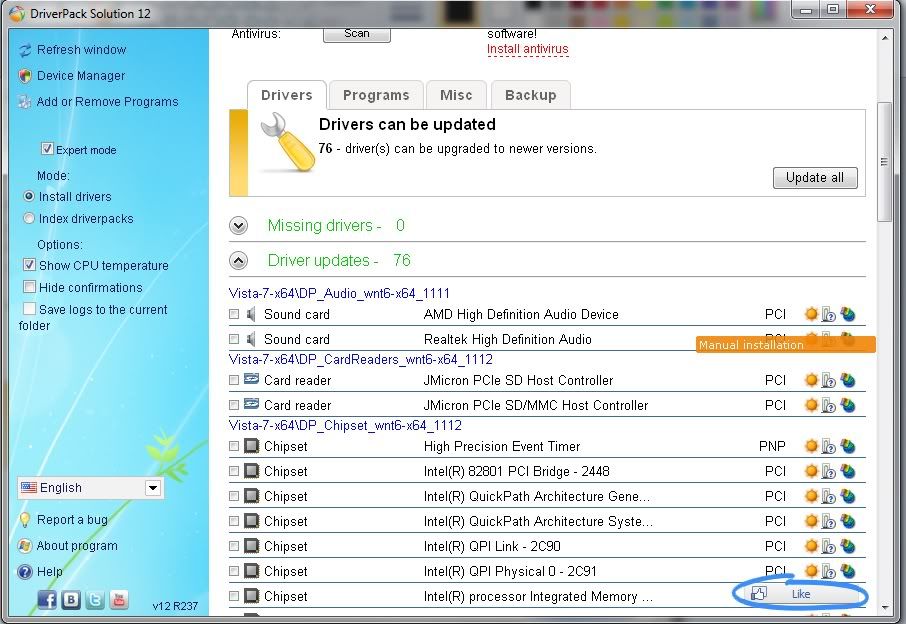
Task: Toggle Show CPU temperature checkbox
Action: point(29,265)
